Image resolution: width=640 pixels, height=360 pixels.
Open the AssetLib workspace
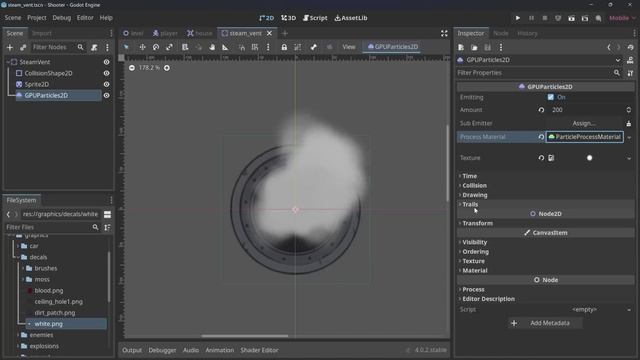point(351,18)
